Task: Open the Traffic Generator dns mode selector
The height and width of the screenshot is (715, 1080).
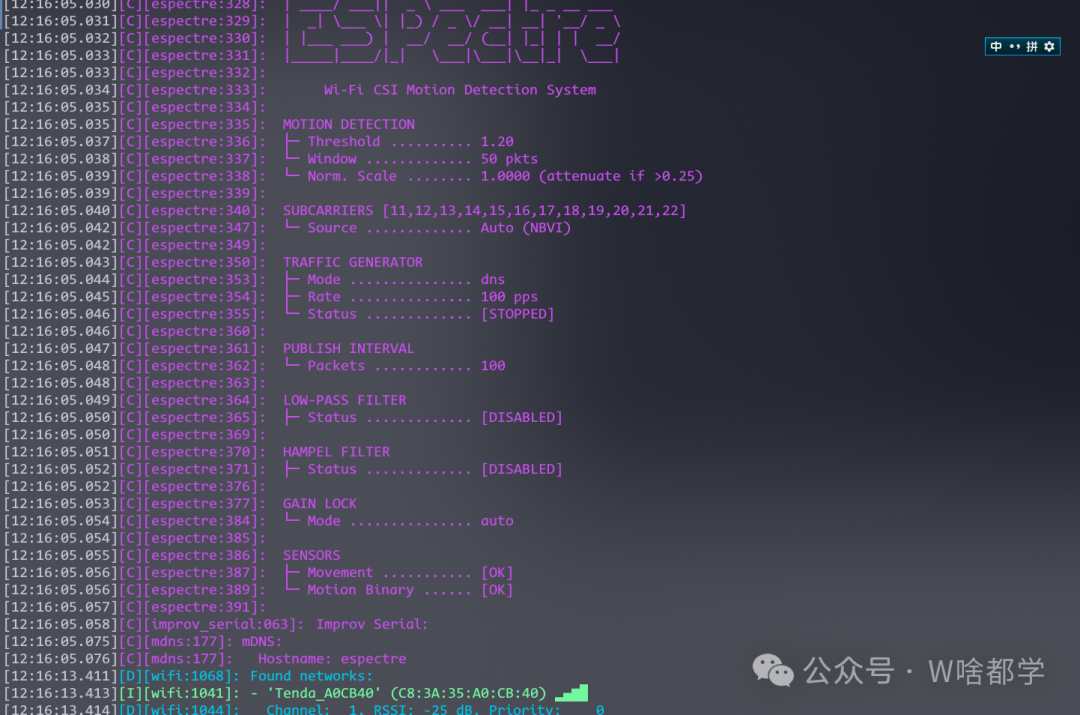Action: coord(492,279)
